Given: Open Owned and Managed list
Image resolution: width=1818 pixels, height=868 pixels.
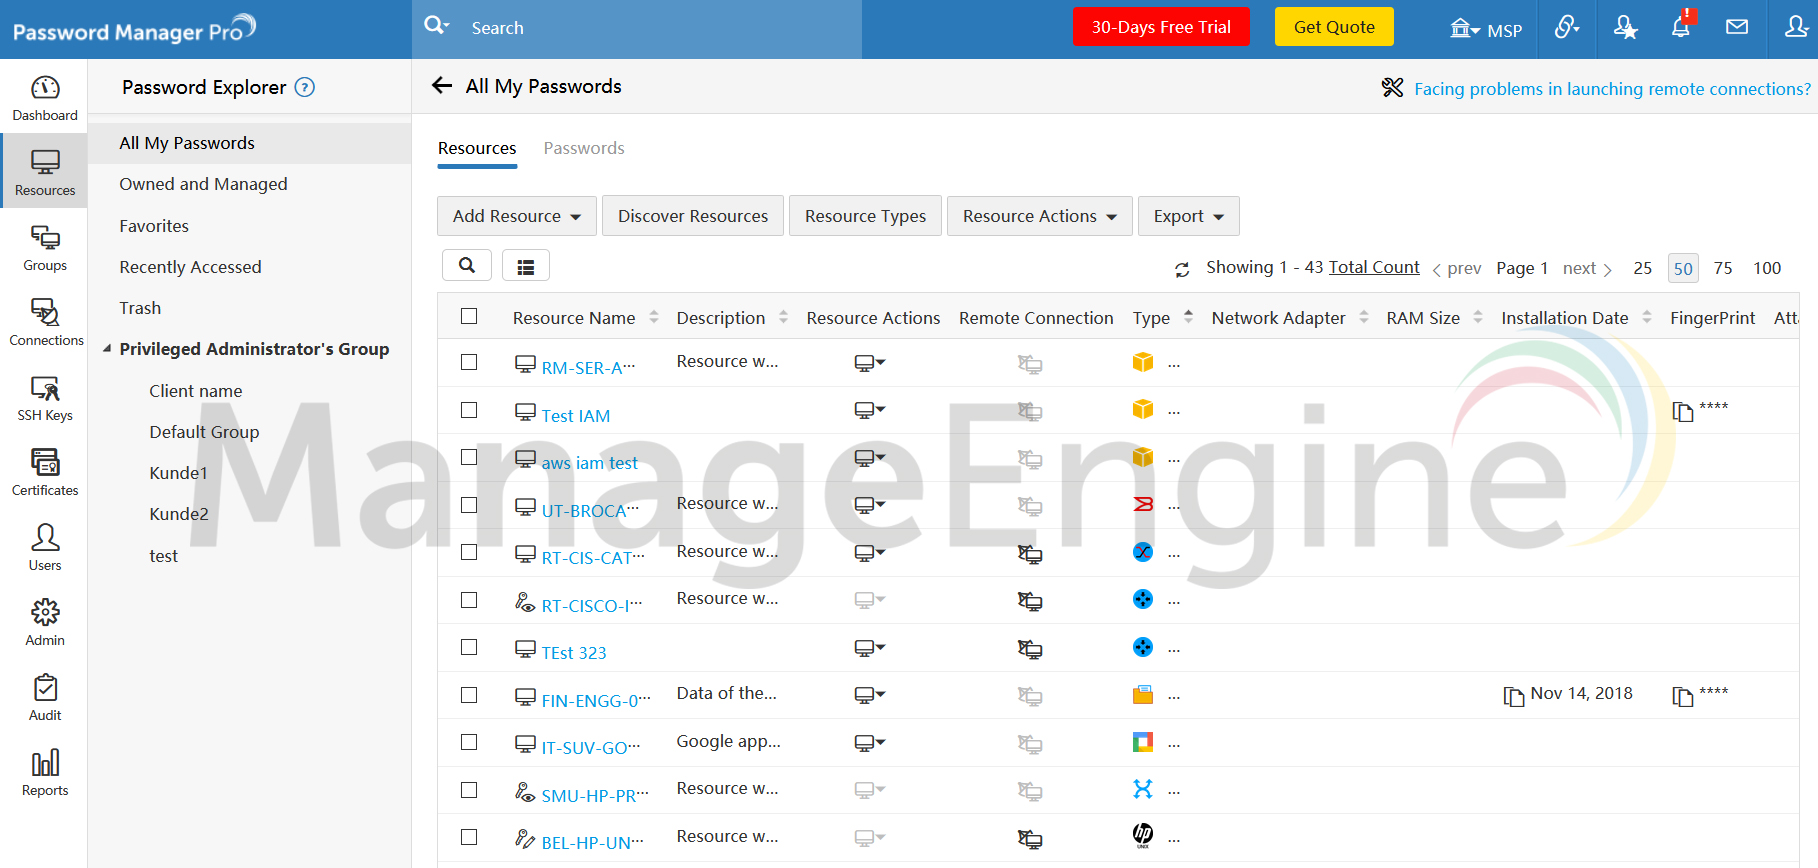Looking at the screenshot, I should click(203, 184).
